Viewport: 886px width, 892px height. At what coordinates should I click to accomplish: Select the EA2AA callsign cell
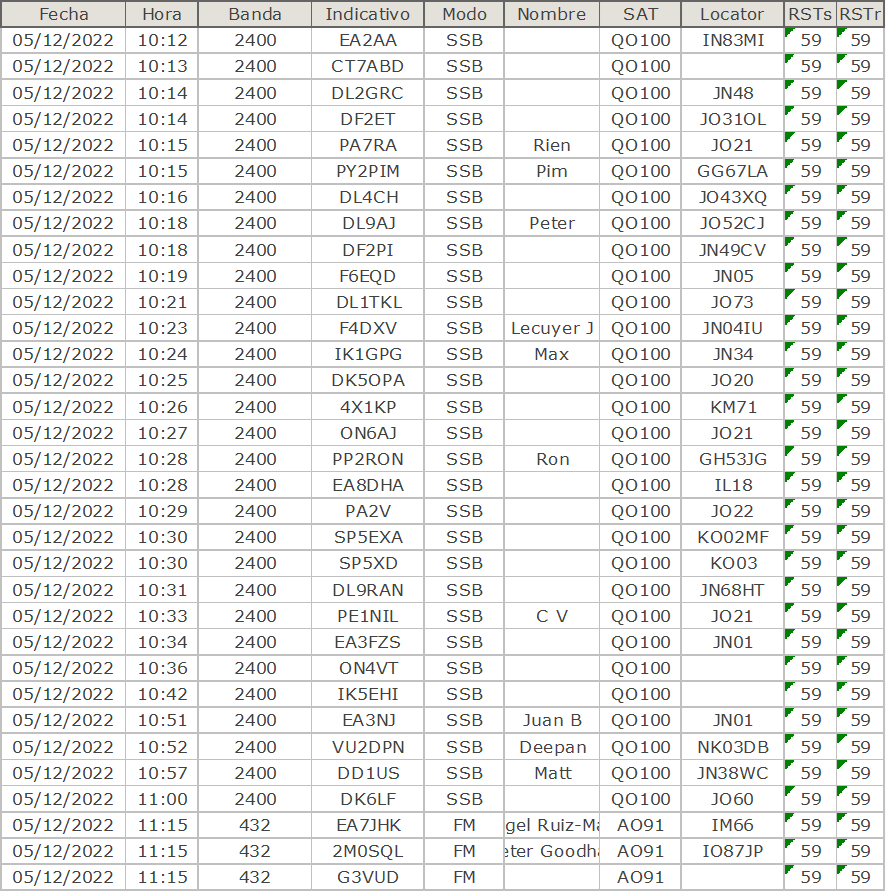pyautogui.click(x=367, y=40)
